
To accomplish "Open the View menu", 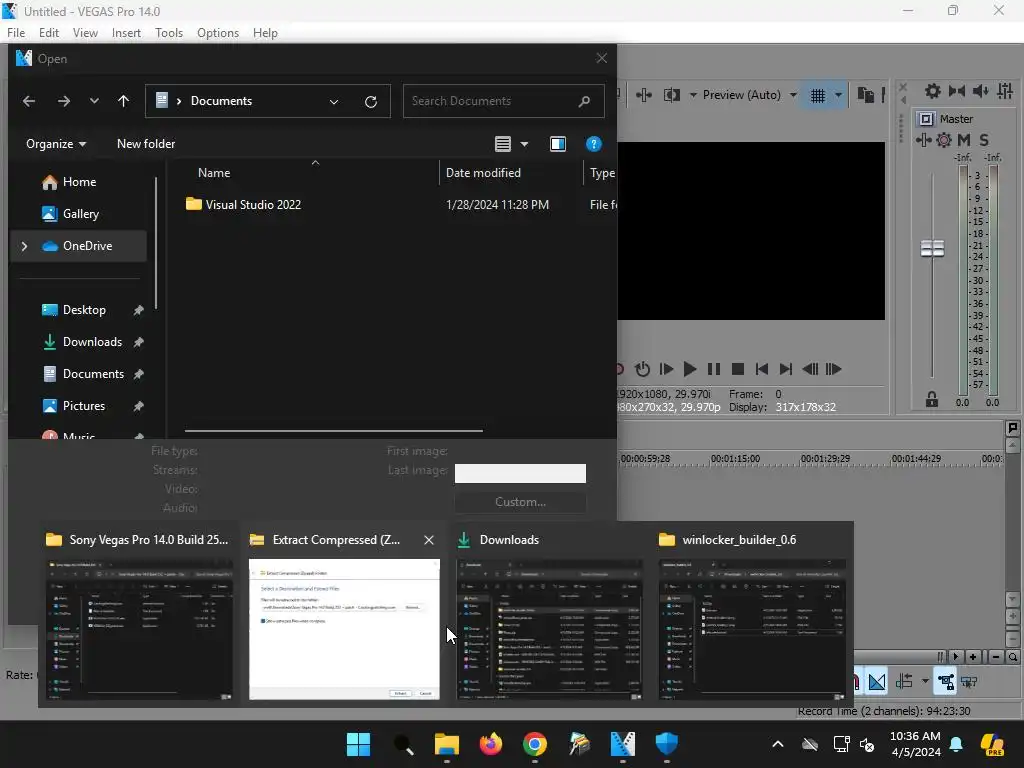I will pyautogui.click(x=85, y=33).
